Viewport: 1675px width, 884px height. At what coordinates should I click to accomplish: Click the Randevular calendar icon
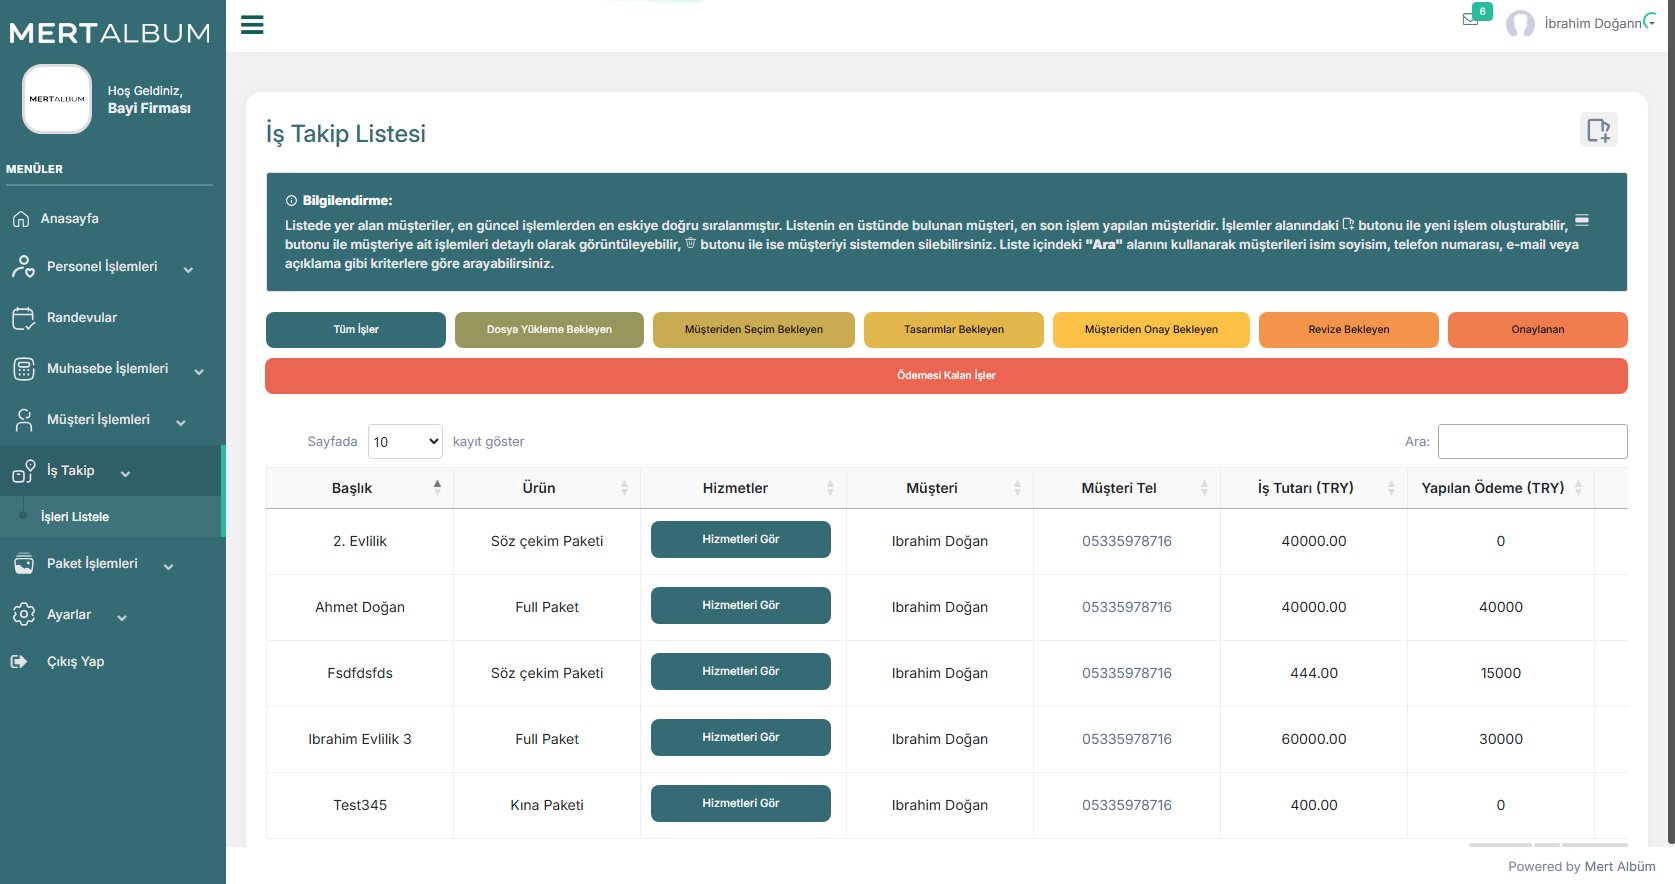23,318
